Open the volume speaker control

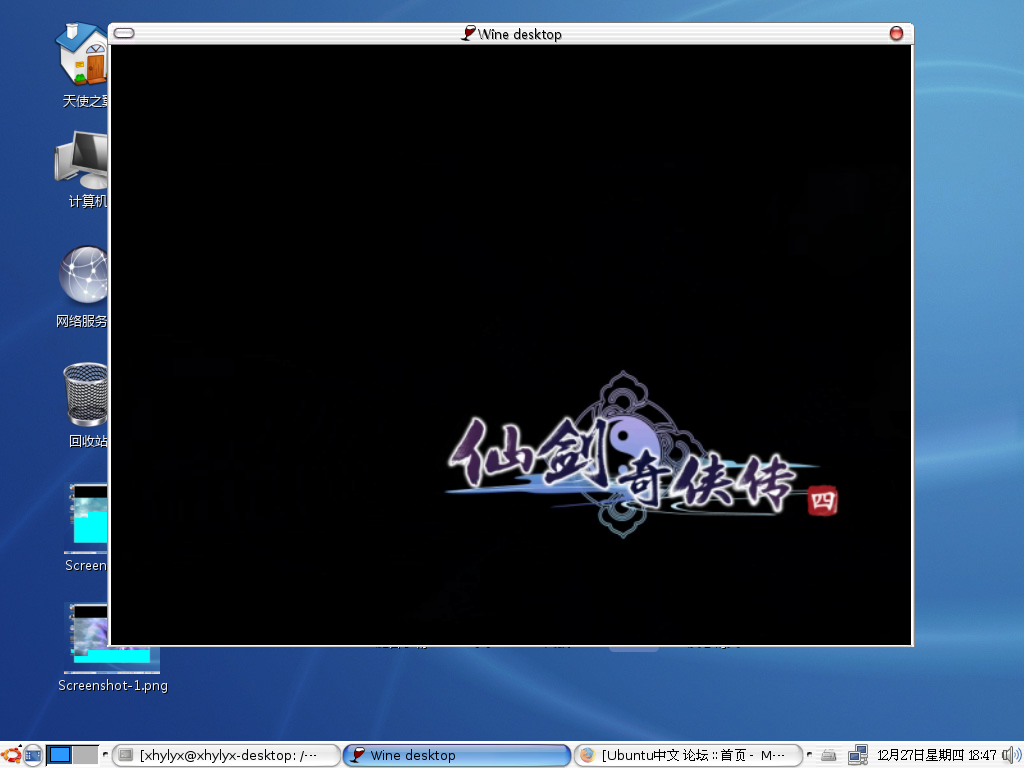pos(1012,756)
